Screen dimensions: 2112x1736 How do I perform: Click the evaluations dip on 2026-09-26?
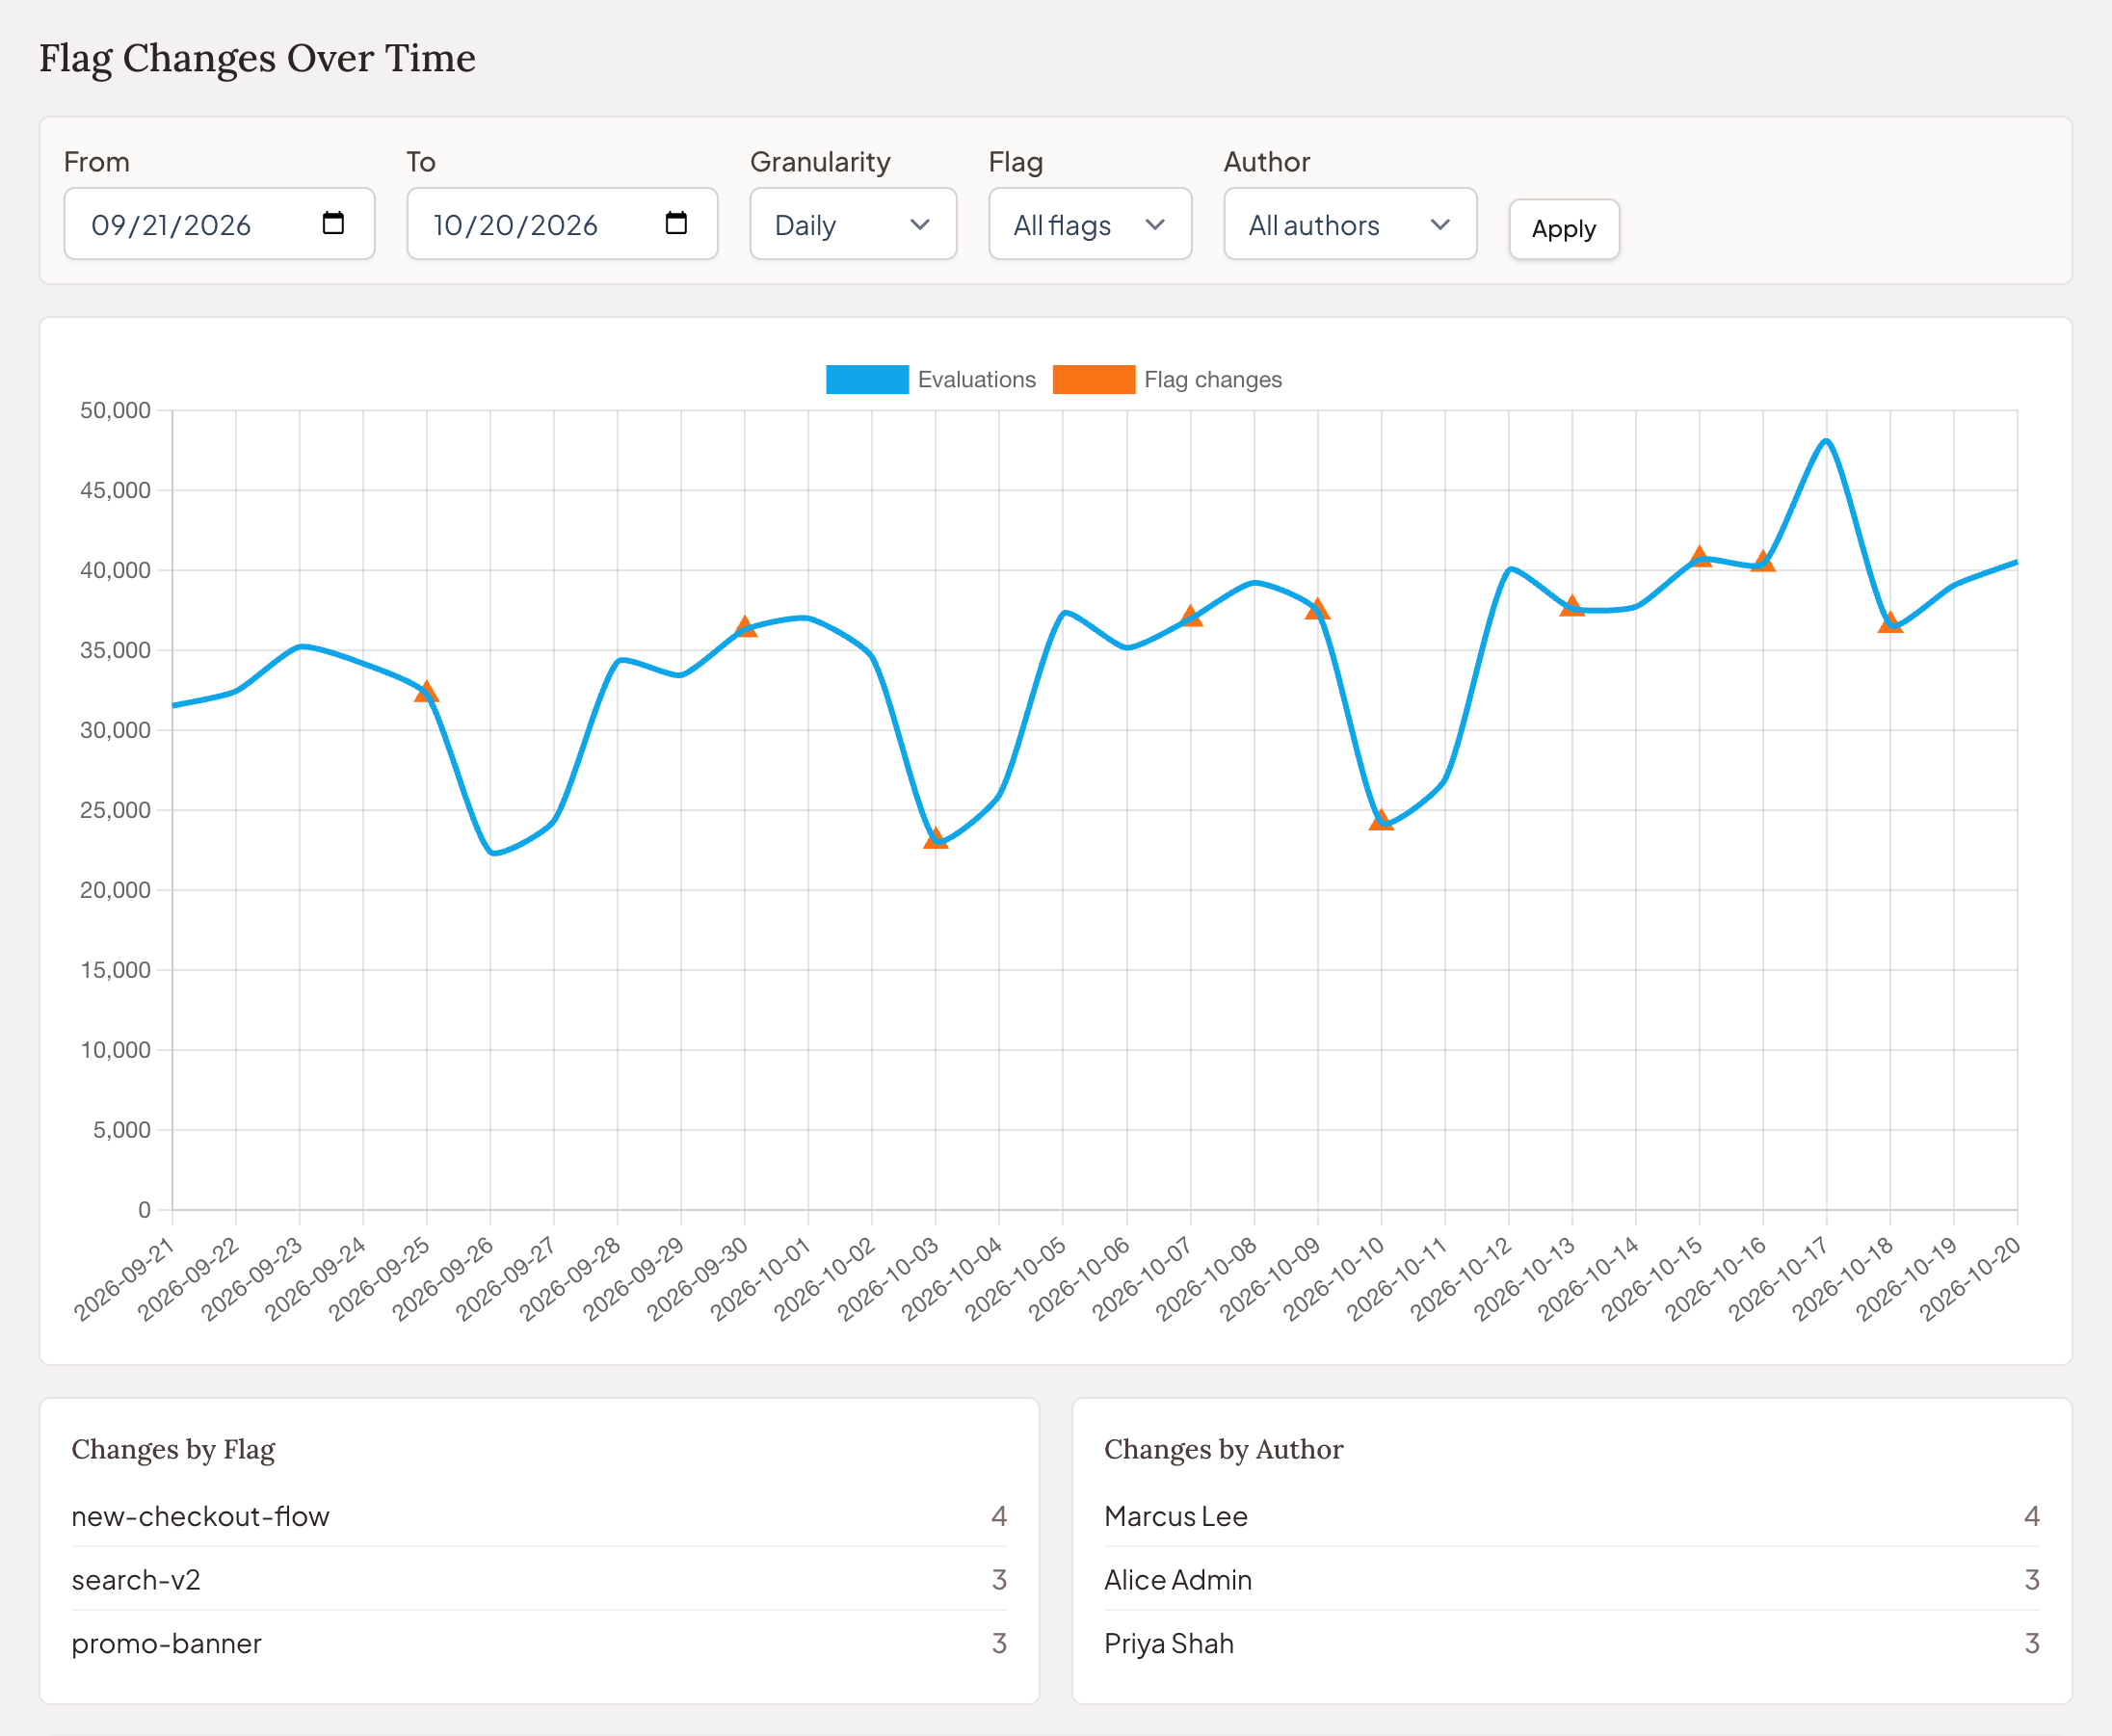pyautogui.click(x=491, y=852)
